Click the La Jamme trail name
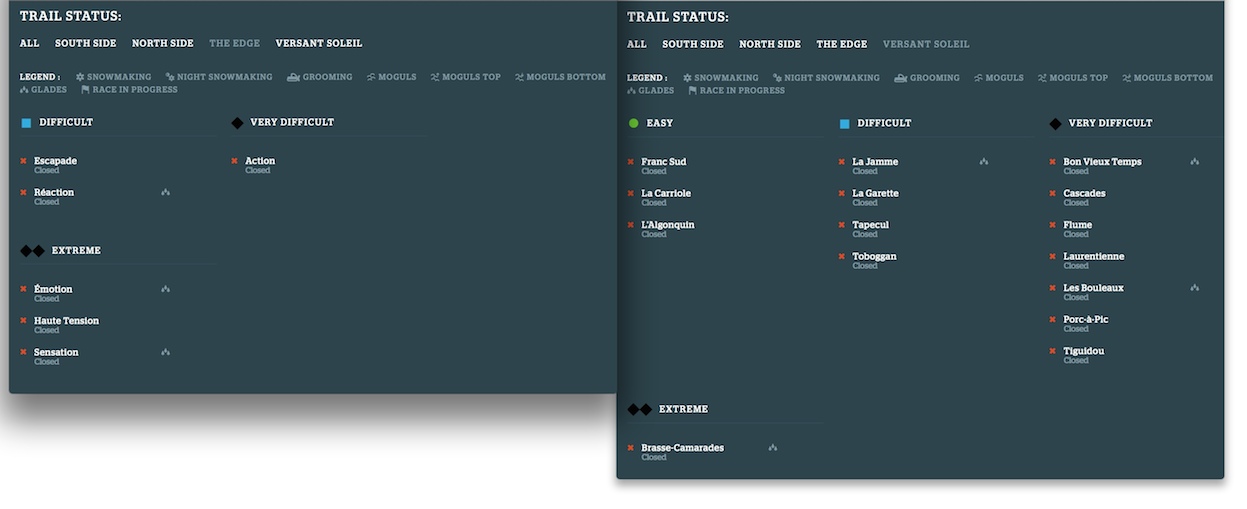The height and width of the screenshot is (509, 1247). pos(875,162)
